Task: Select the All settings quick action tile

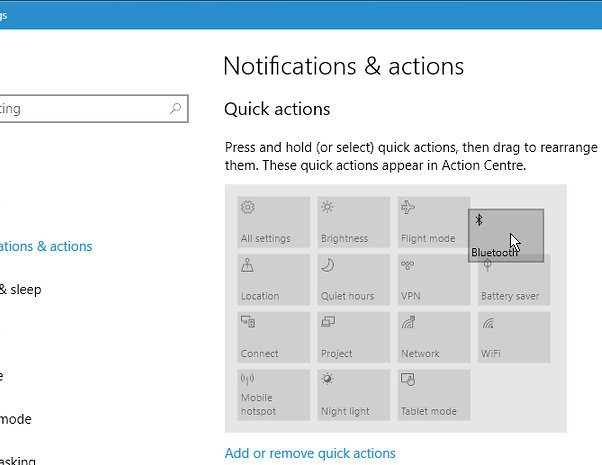Action: pos(273,222)
